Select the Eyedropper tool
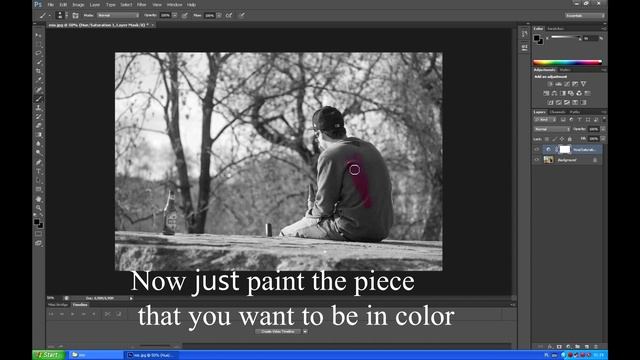The height and width of the screenshot is (360, 640). [x=38, y=80]
